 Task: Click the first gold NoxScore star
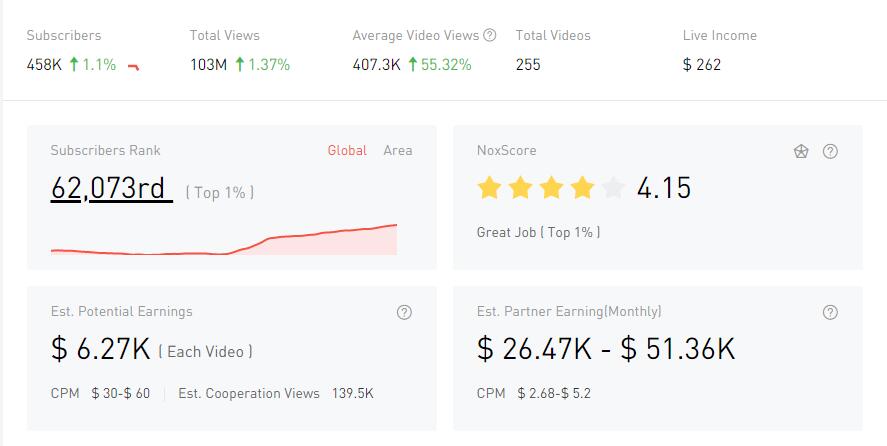(489, 187)
